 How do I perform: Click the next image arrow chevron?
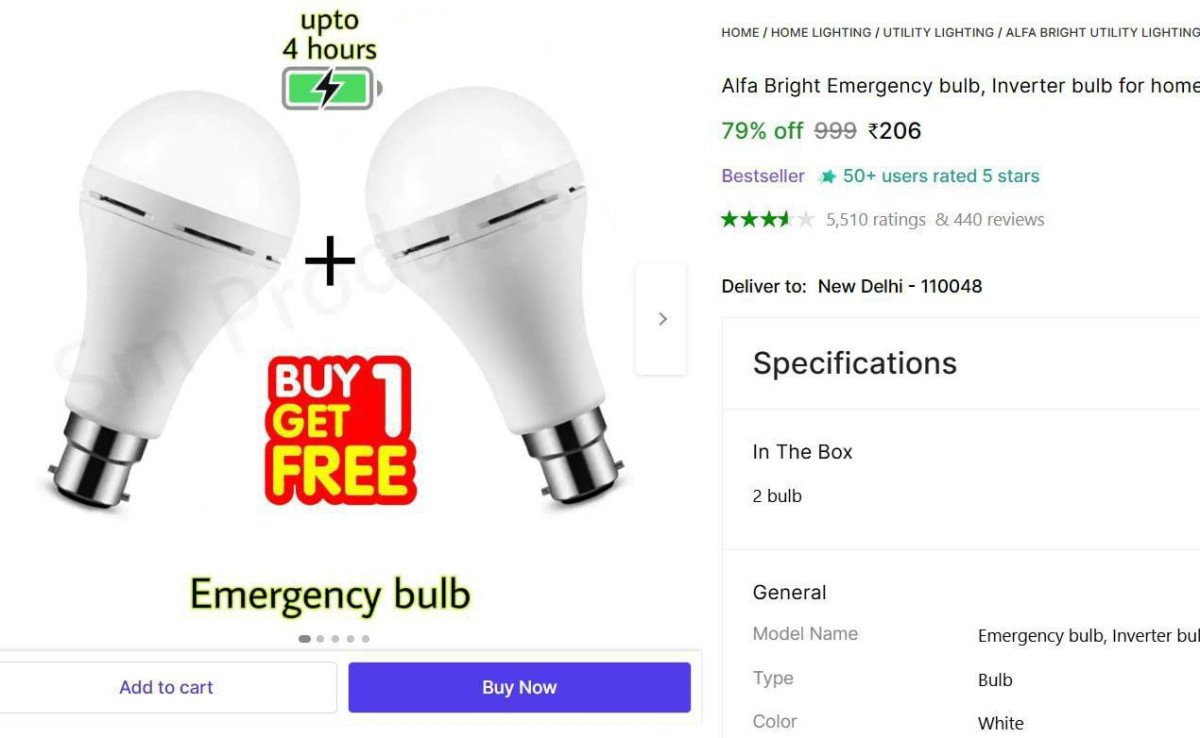click(661, 319)
